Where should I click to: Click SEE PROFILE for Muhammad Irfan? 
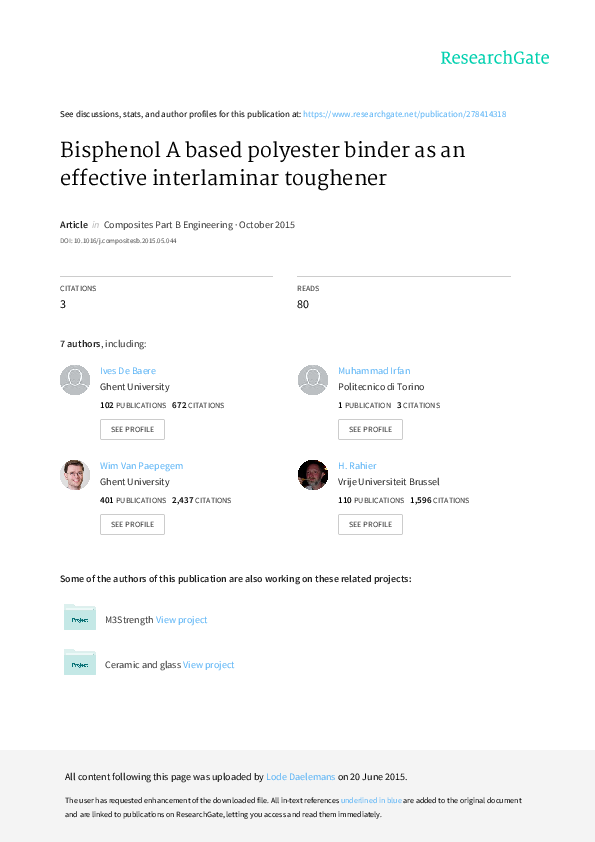370,429
